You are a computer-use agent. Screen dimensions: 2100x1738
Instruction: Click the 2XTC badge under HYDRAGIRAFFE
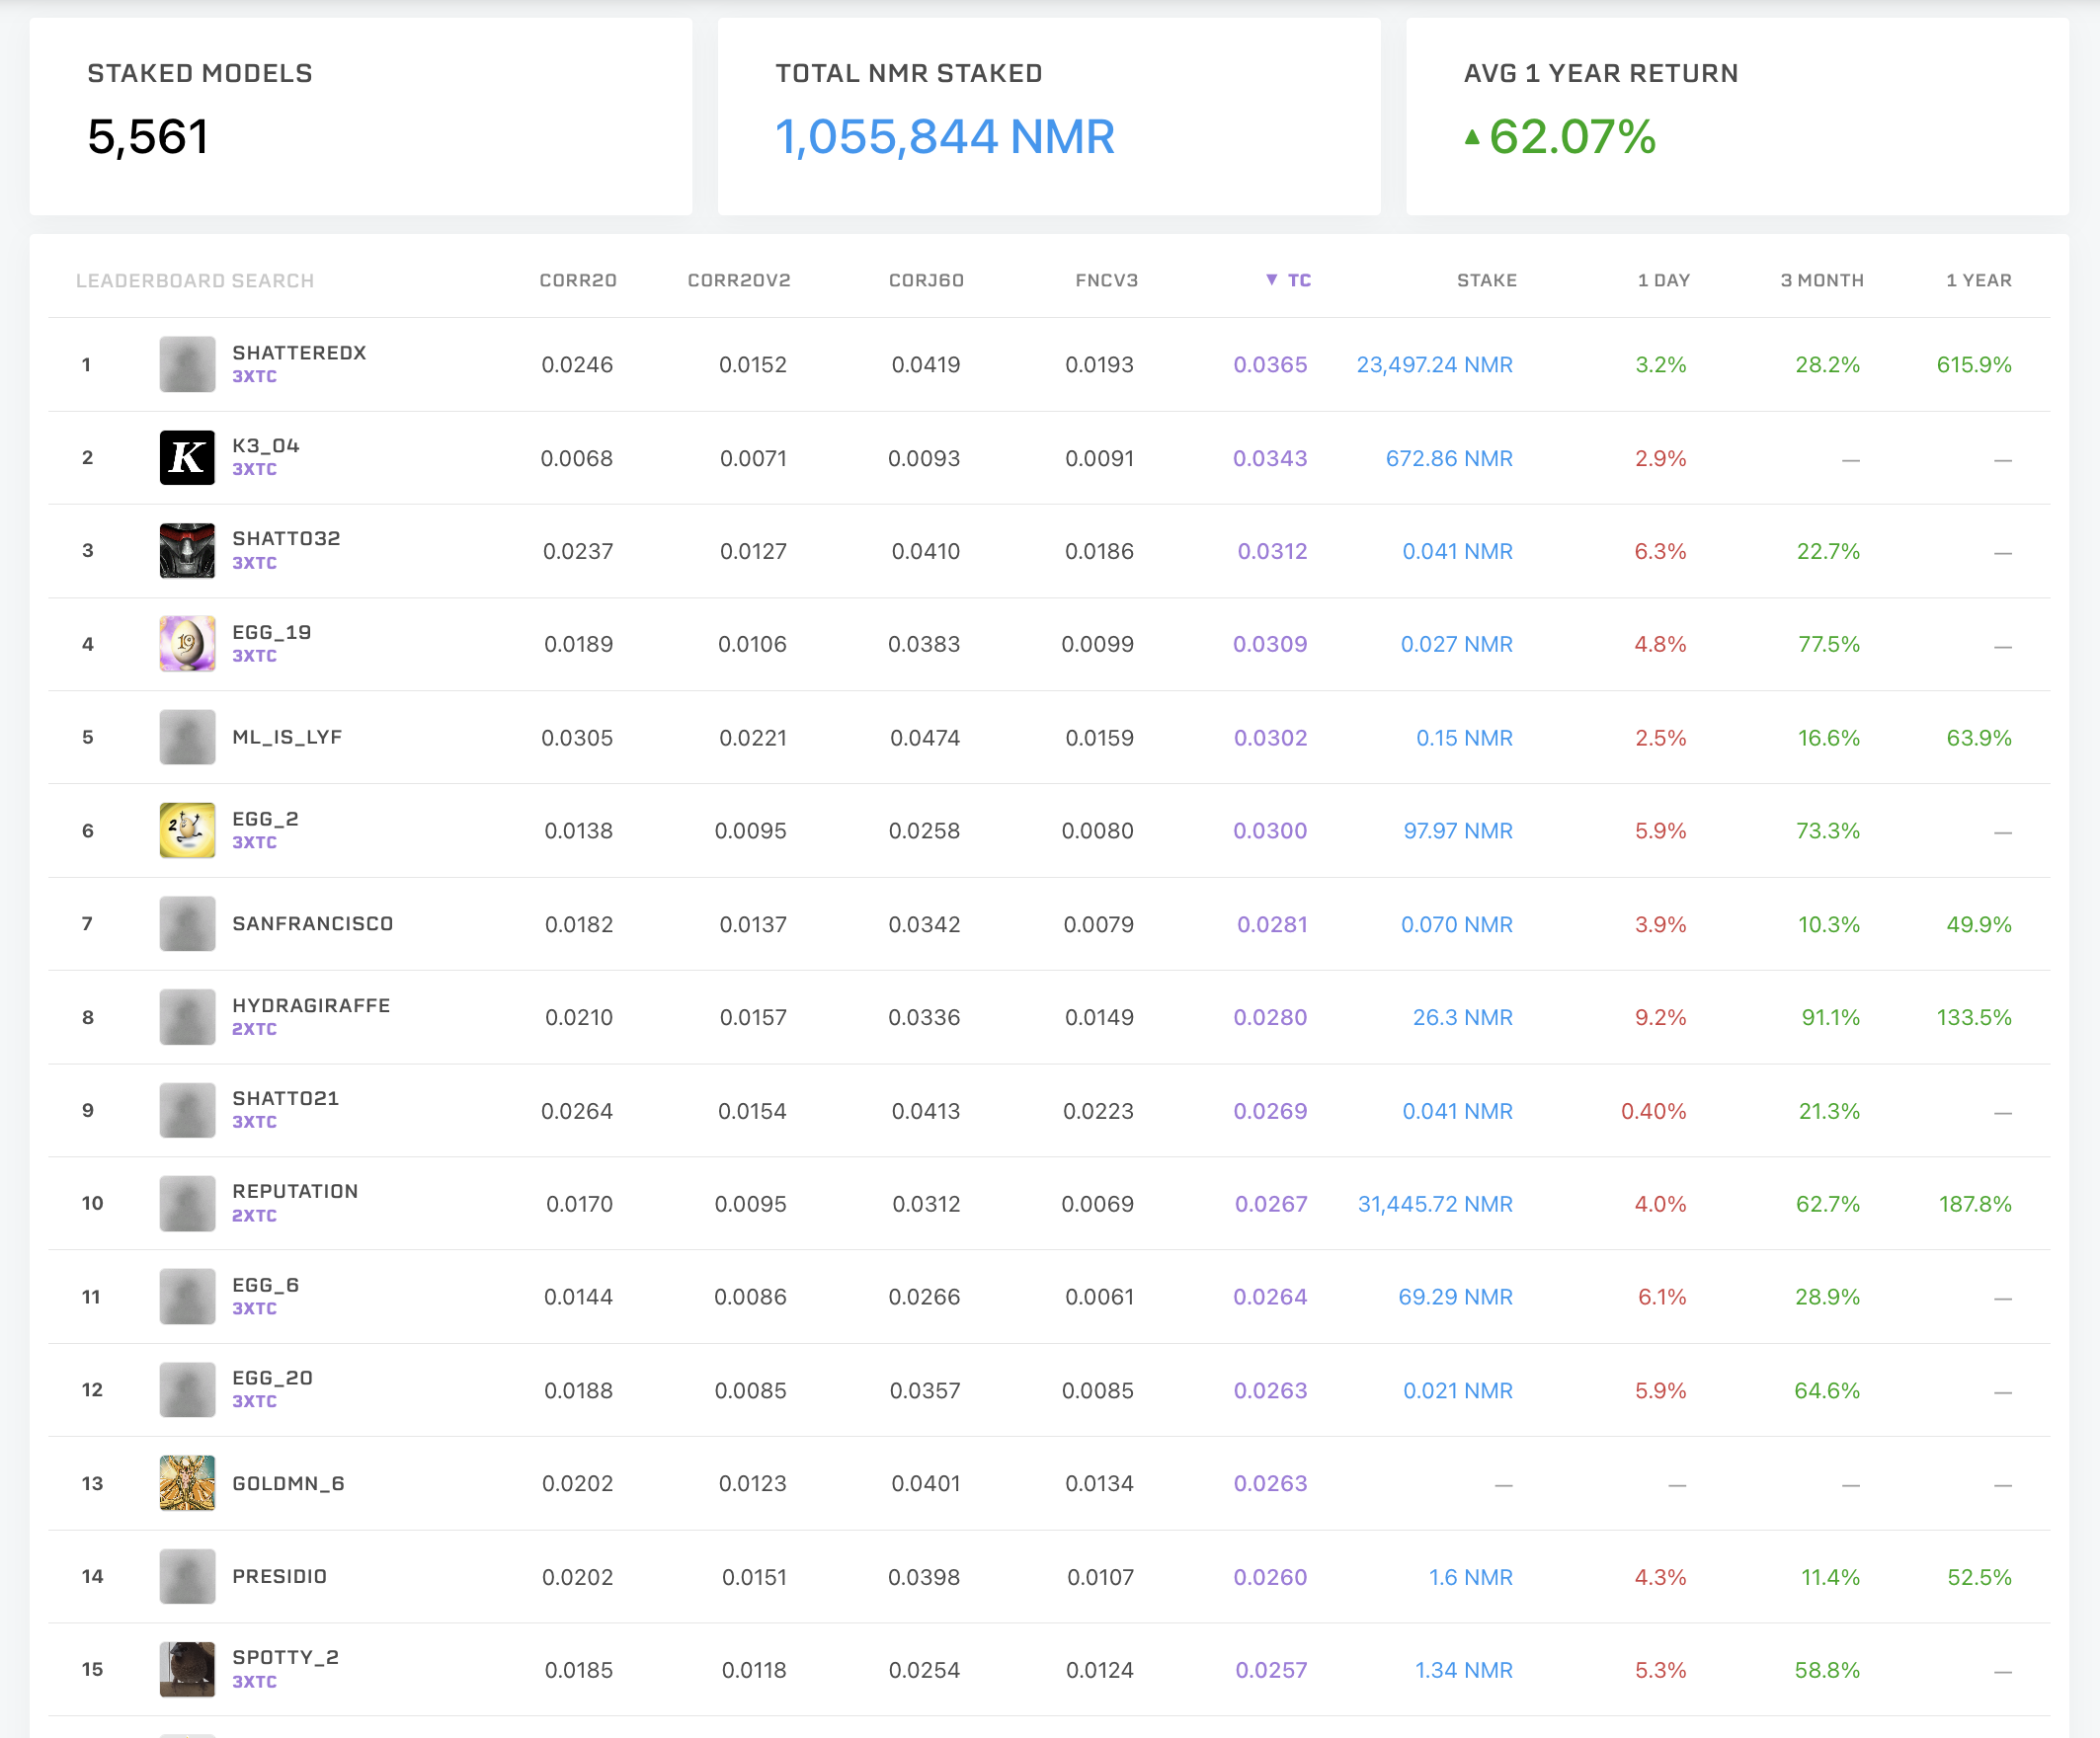tap(254, 1029)
